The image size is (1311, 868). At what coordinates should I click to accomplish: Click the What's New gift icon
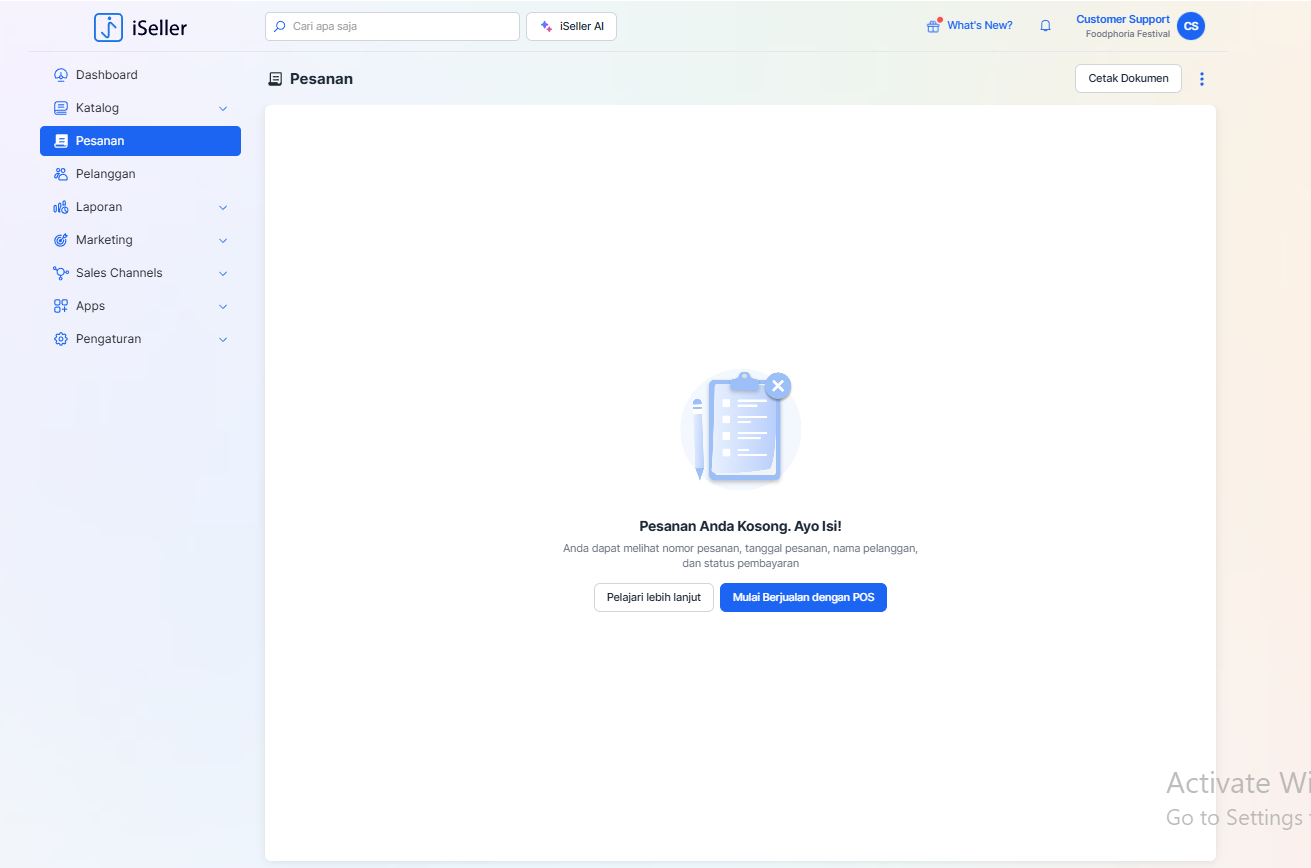point(933,26)
